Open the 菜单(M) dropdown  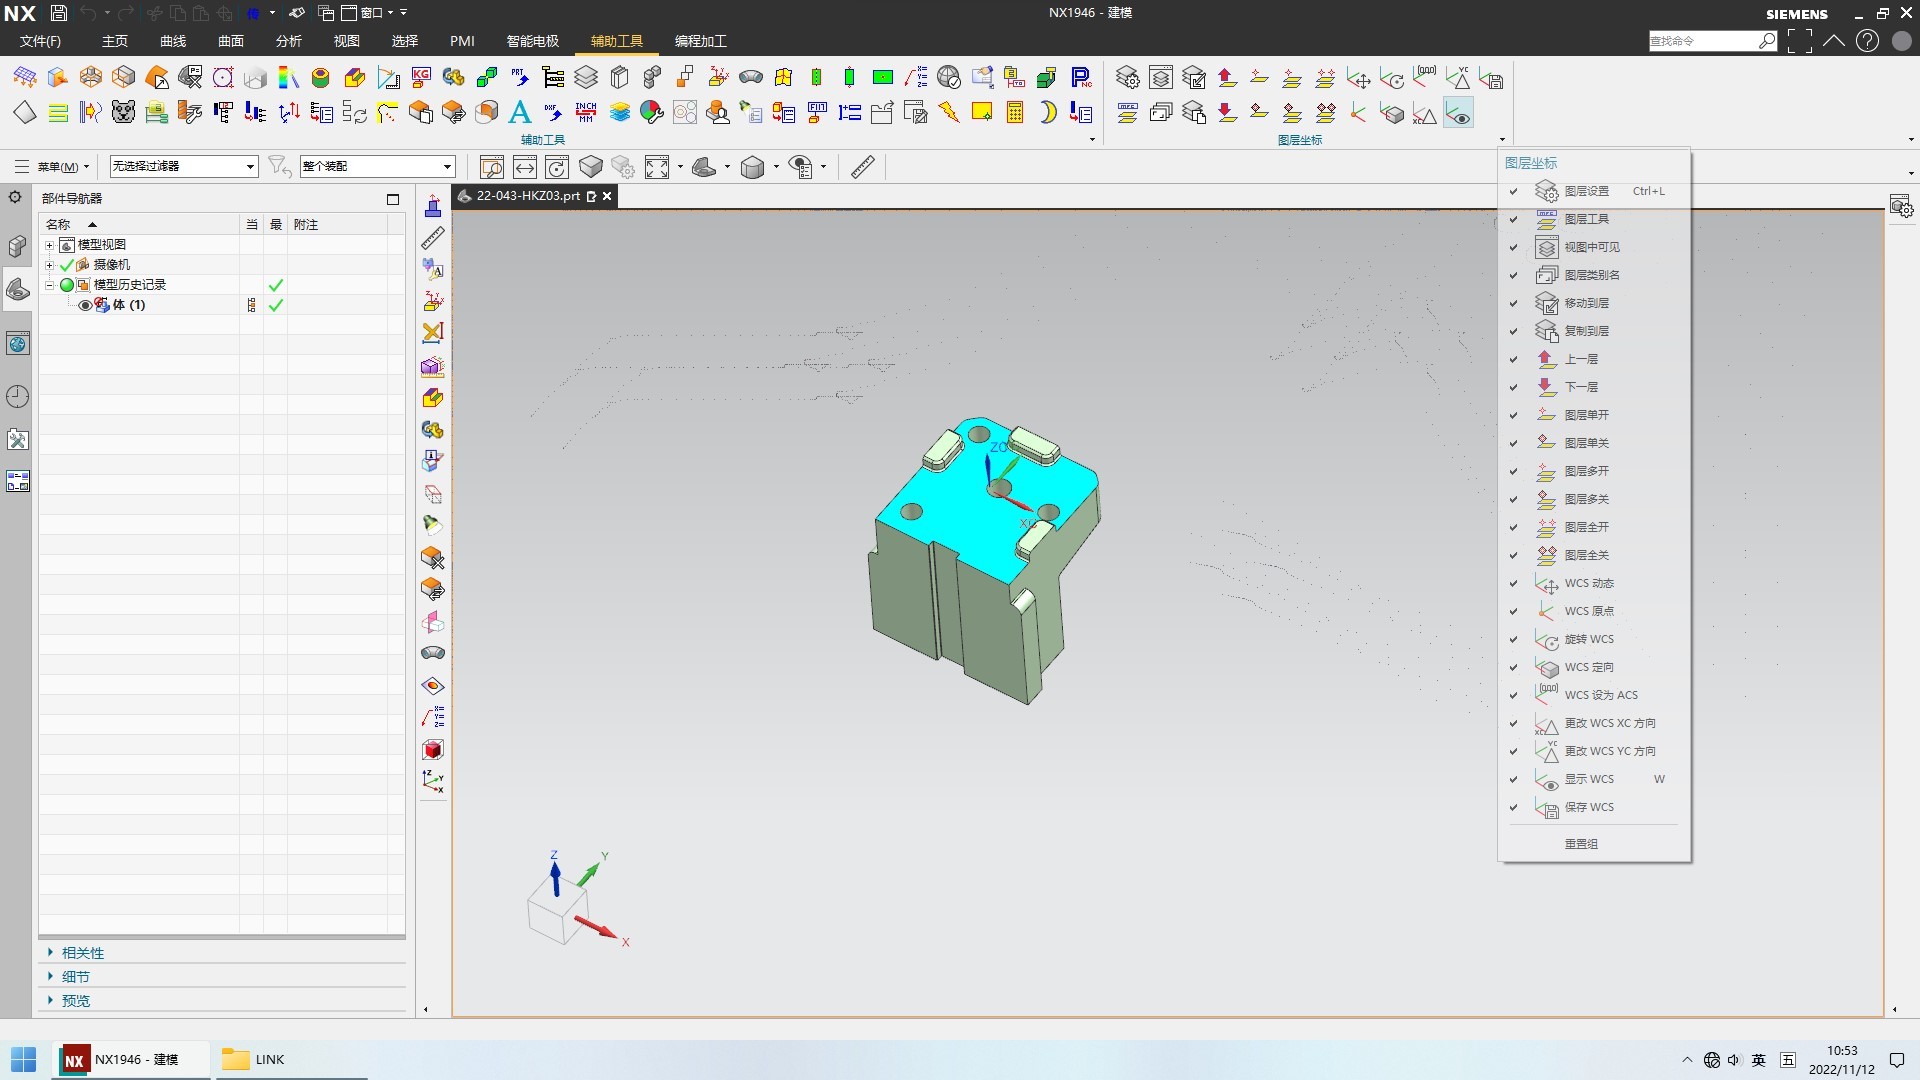click(x=53, y=167)
